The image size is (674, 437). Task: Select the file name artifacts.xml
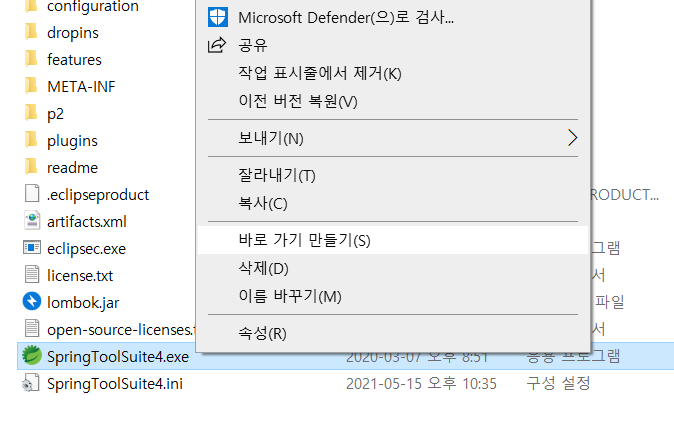click(87, 222)
